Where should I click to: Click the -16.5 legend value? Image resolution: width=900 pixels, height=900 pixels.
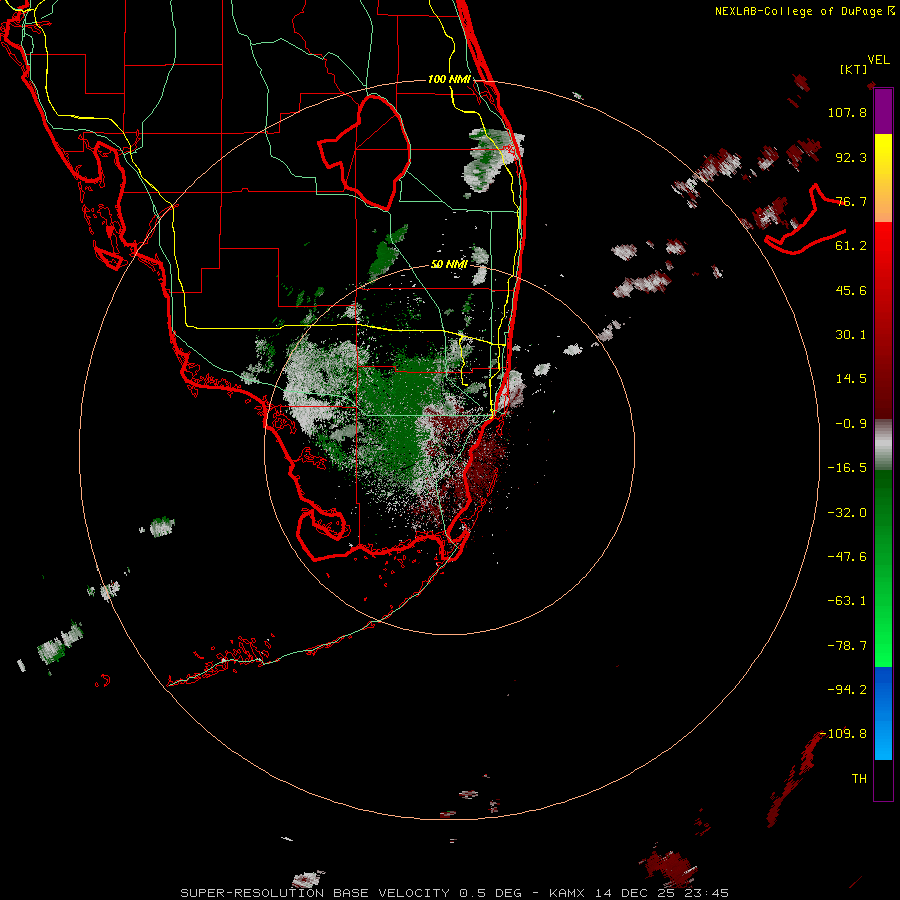click(x=847, y=468)
